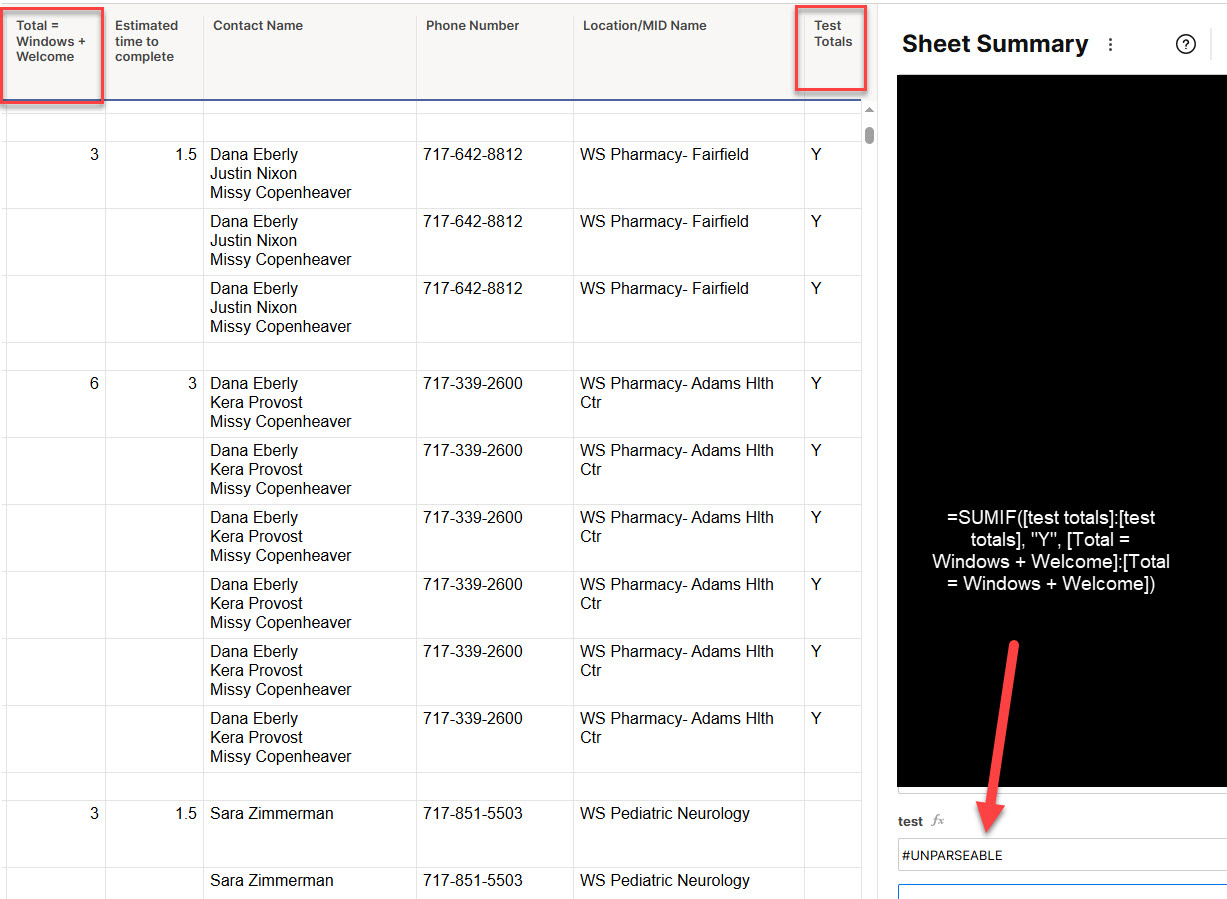
Task: Open the help icon in Sheet Summary
Action: (x=1186, y=44)
